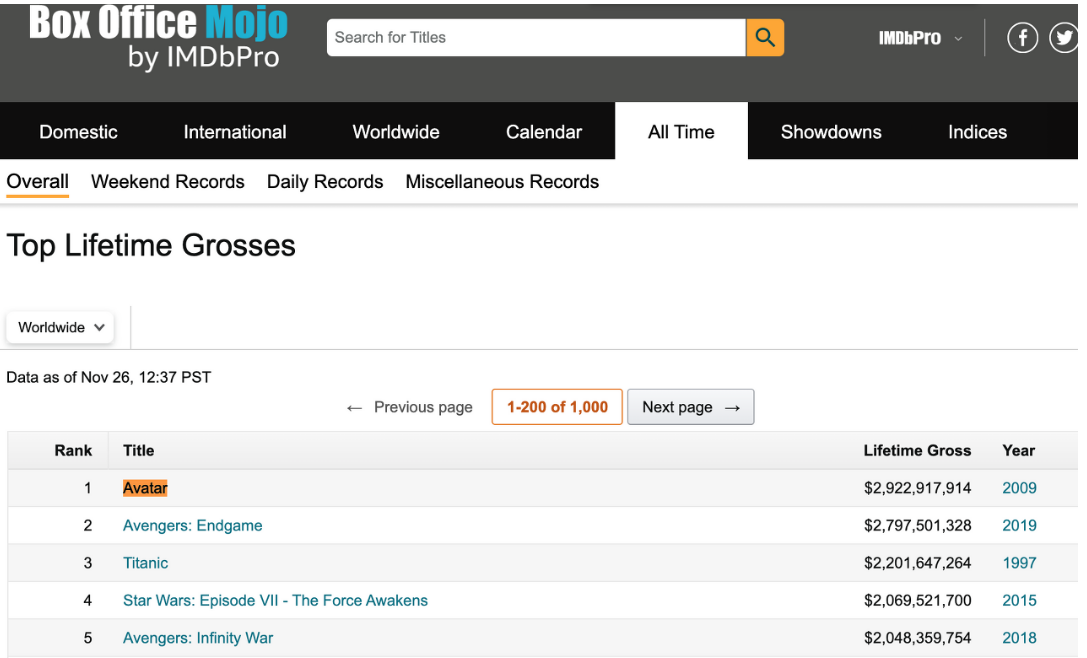Open the Titanic title link
1087x658 pixels.
coord(146,563)
